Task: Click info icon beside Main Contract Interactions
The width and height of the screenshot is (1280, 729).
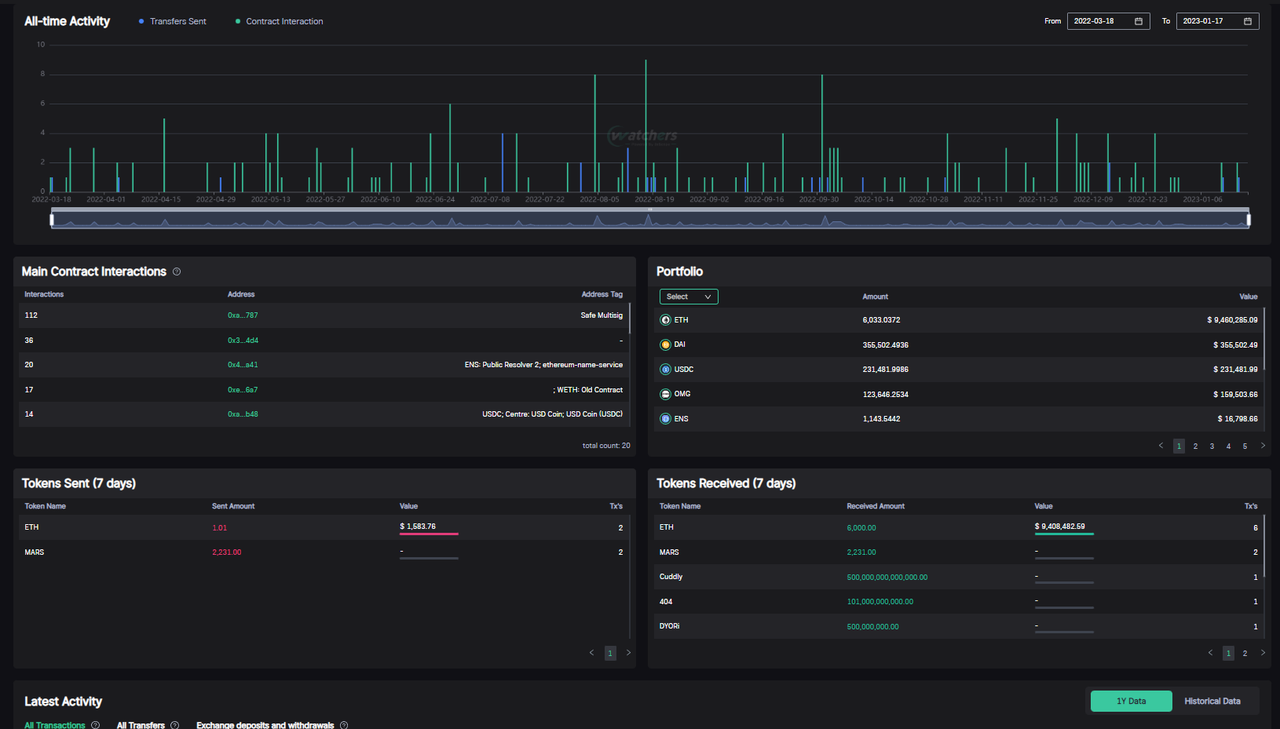Action: [x=177, y=272]
